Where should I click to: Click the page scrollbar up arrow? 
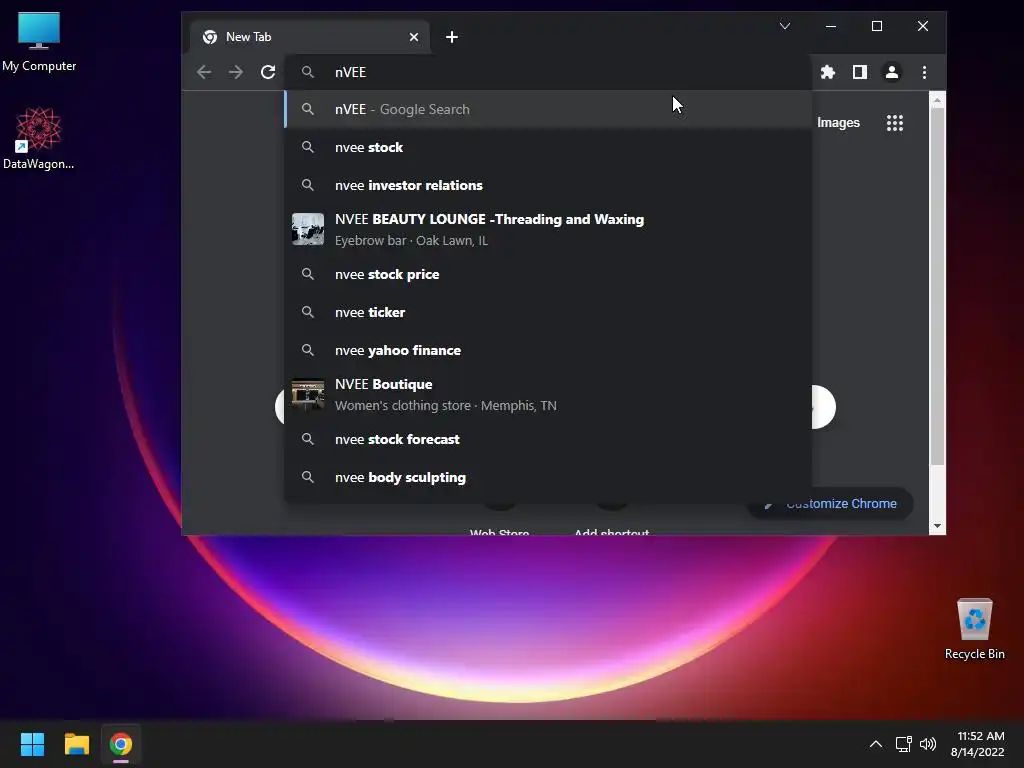click(937, 100)
